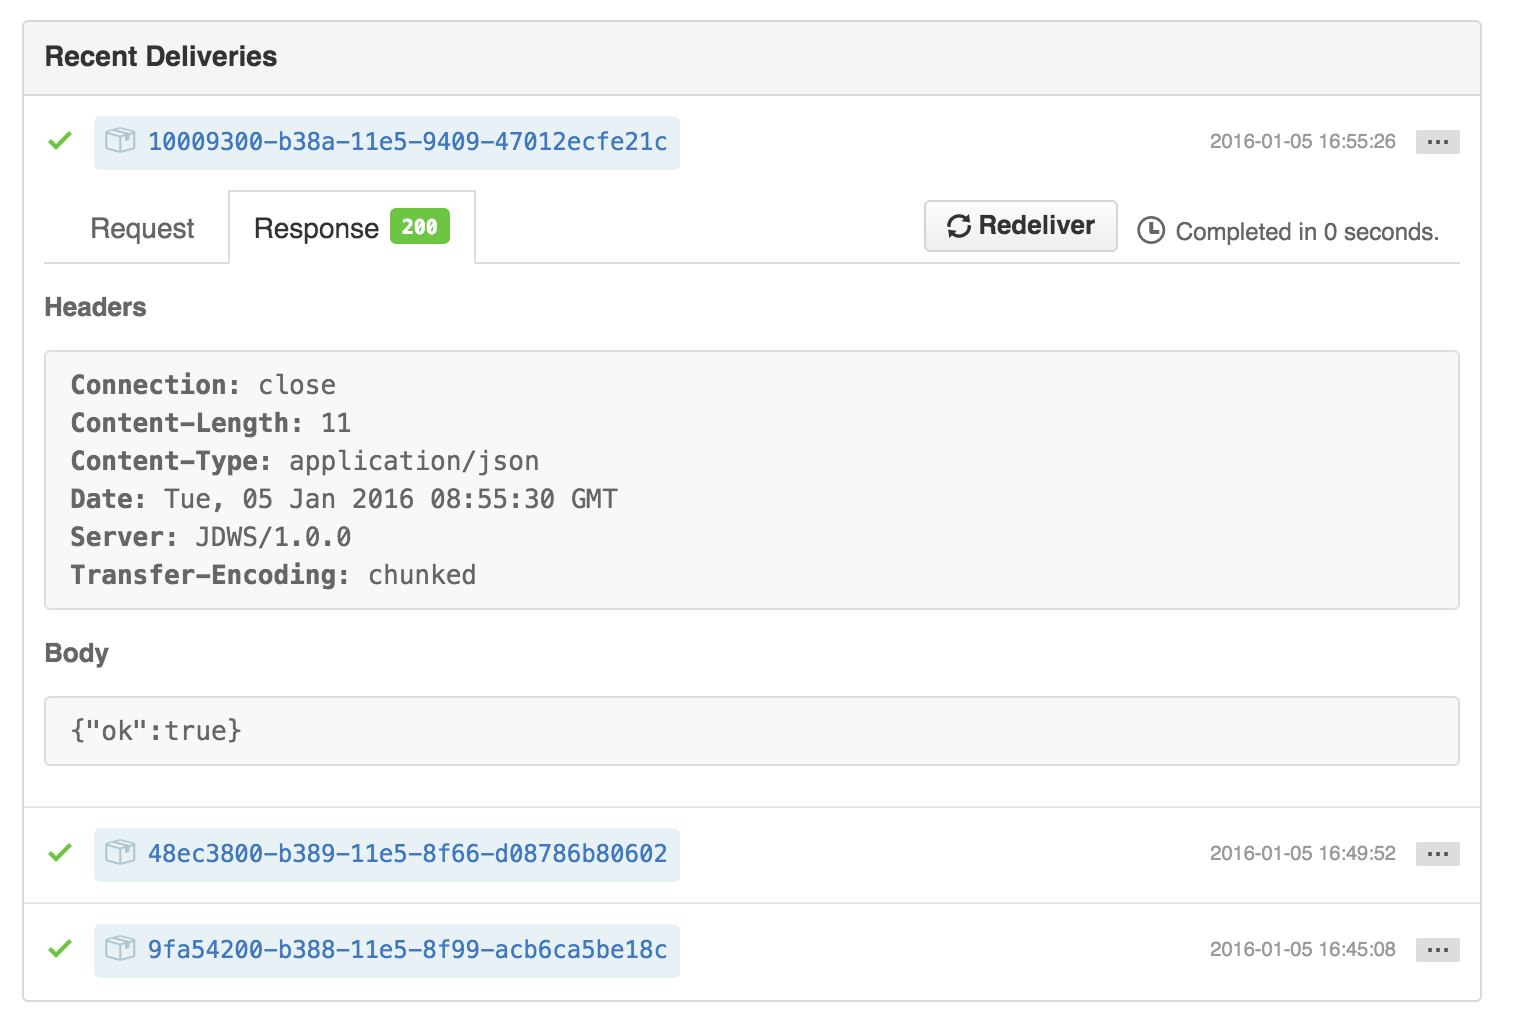Click timestamp 2016-01-05 16:49:52
This screenshot has width=1516, height=1028.
click(x=1302, y=854)
